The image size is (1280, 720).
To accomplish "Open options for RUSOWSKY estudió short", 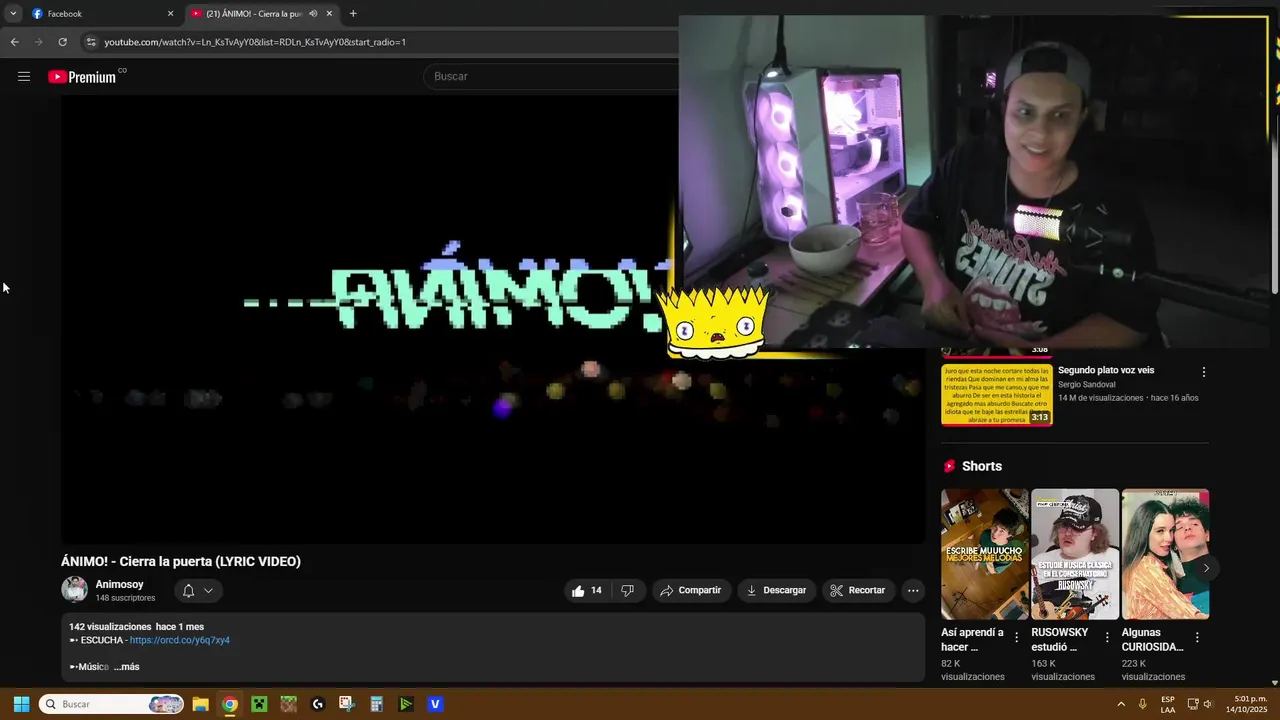I will [x=1107, y=637].
